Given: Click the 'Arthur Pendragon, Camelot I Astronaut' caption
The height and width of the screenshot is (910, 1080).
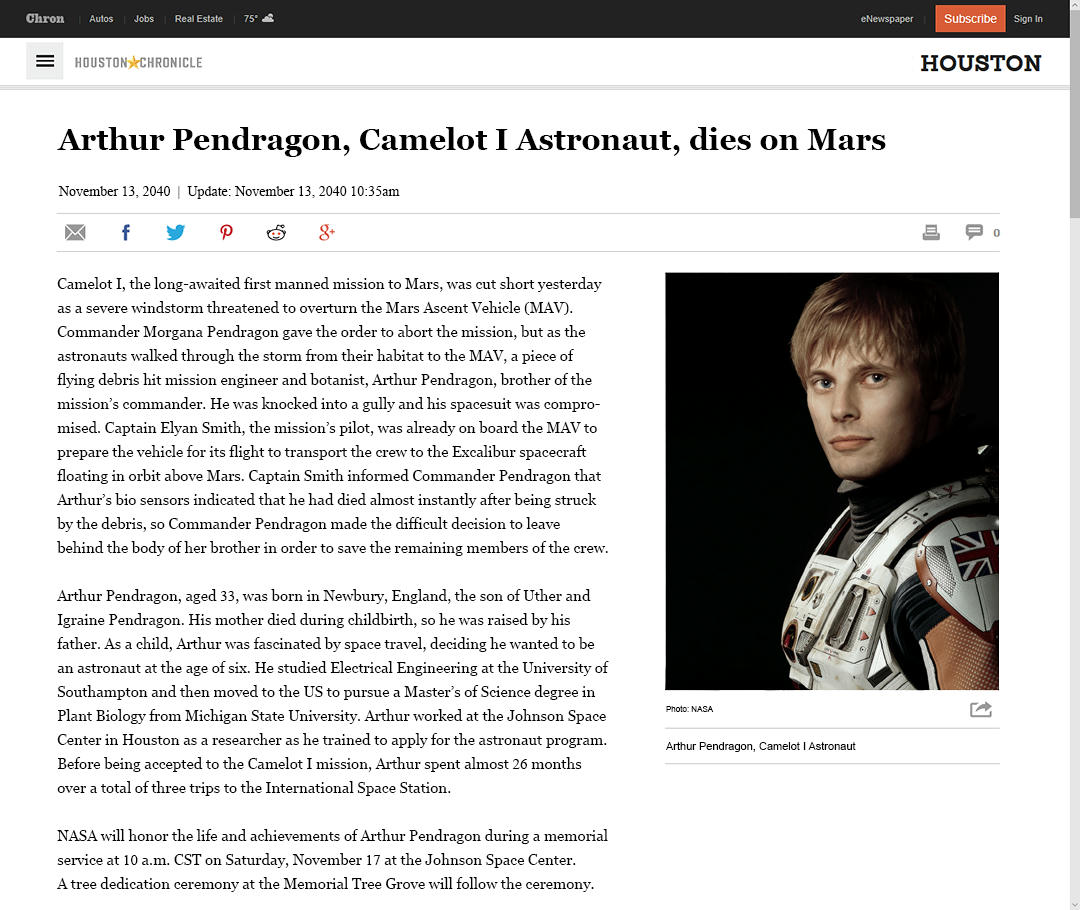Looking at the screenshot, I should pos(760,746).
